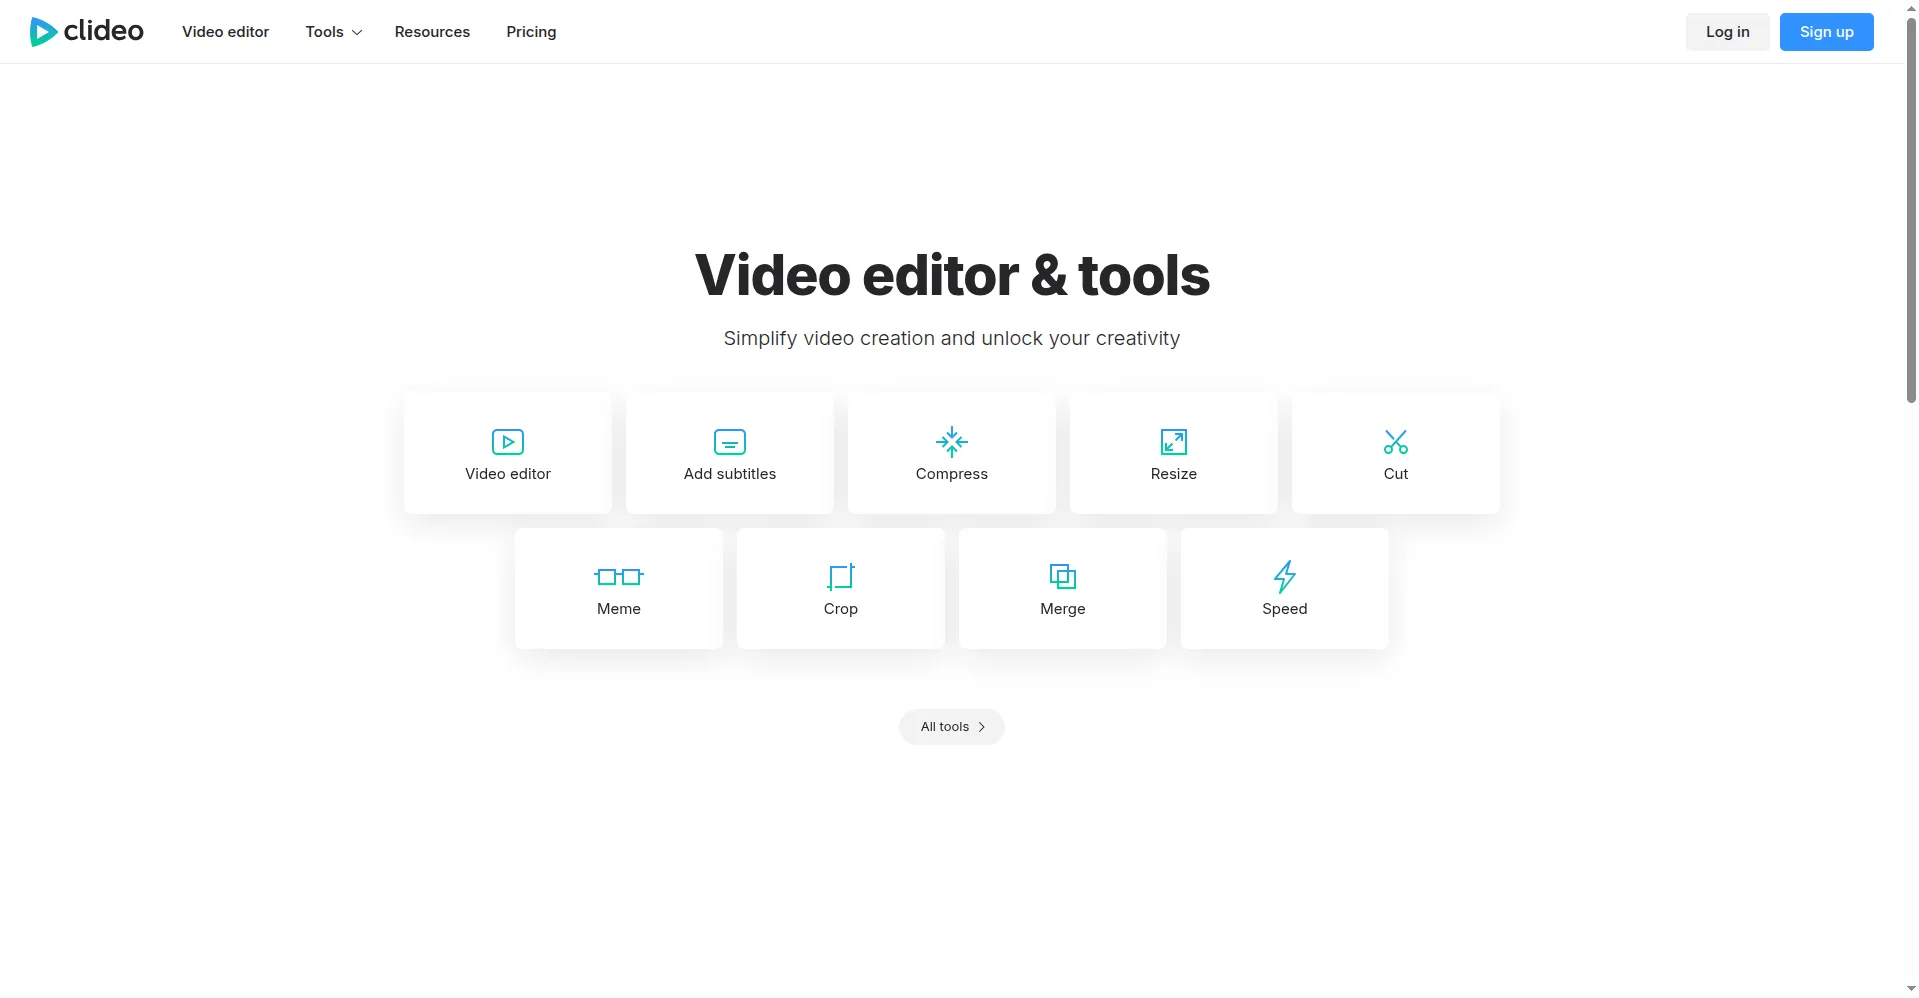Click the Merge overlapping squares icon

[1063, 576]
